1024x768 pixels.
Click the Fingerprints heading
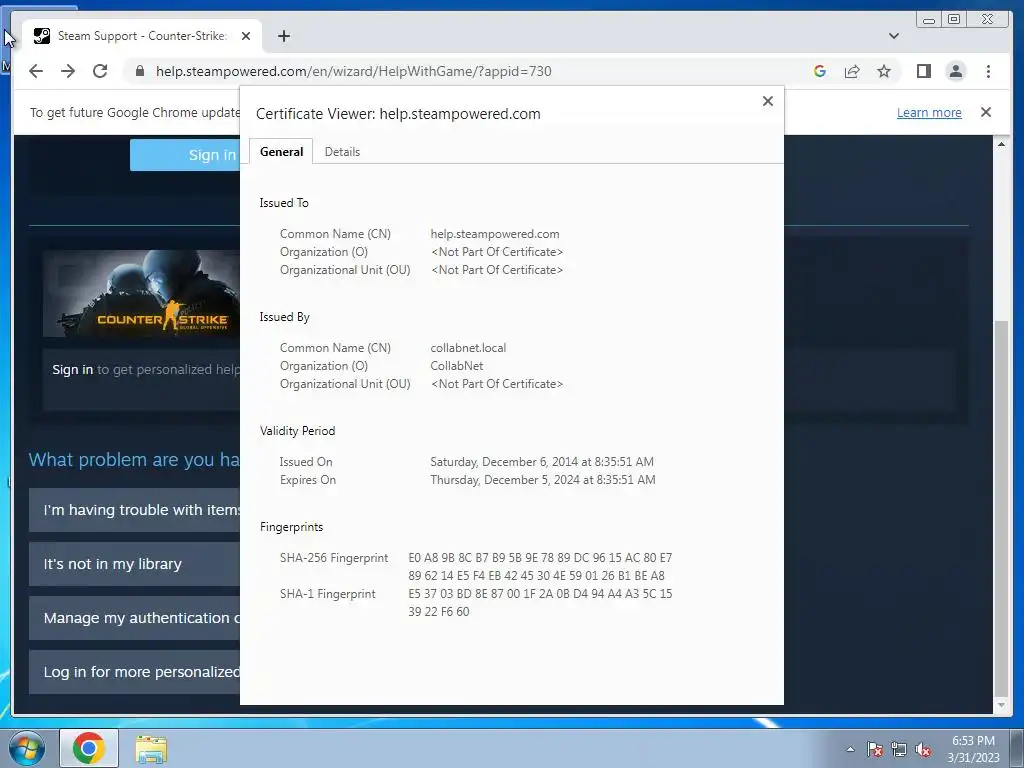pos(291,527)
